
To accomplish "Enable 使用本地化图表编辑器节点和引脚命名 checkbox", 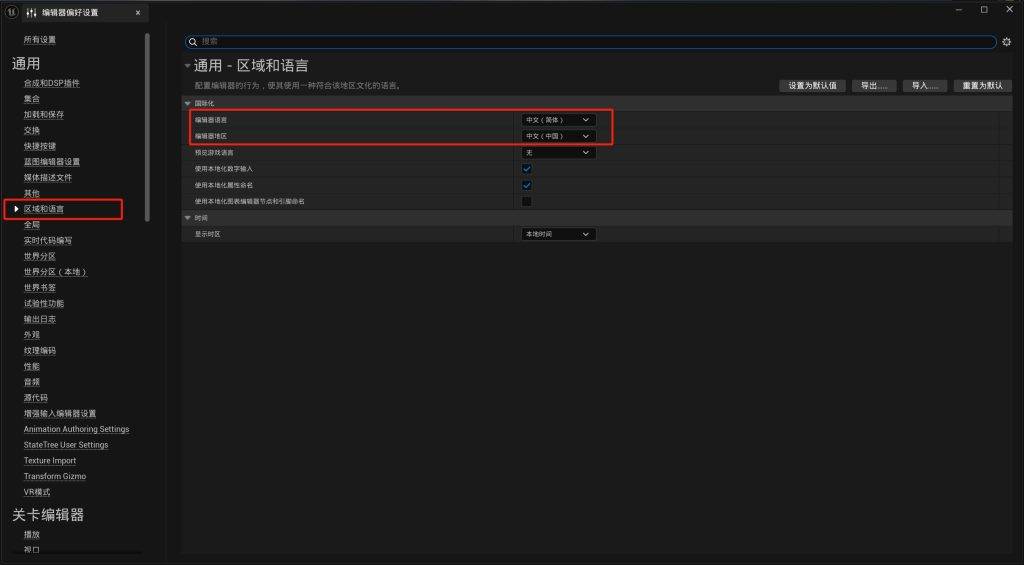I will tap(527, 201).
